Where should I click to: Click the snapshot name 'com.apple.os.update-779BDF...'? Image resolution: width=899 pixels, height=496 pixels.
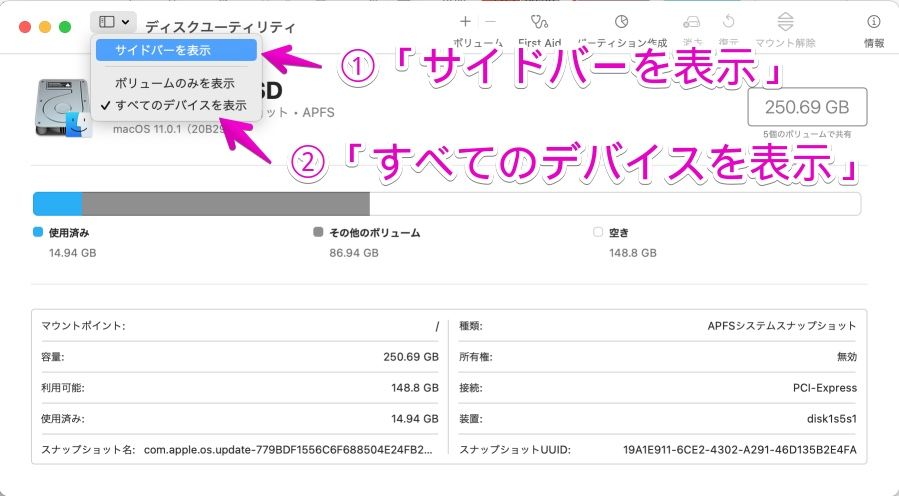point(288,450)
